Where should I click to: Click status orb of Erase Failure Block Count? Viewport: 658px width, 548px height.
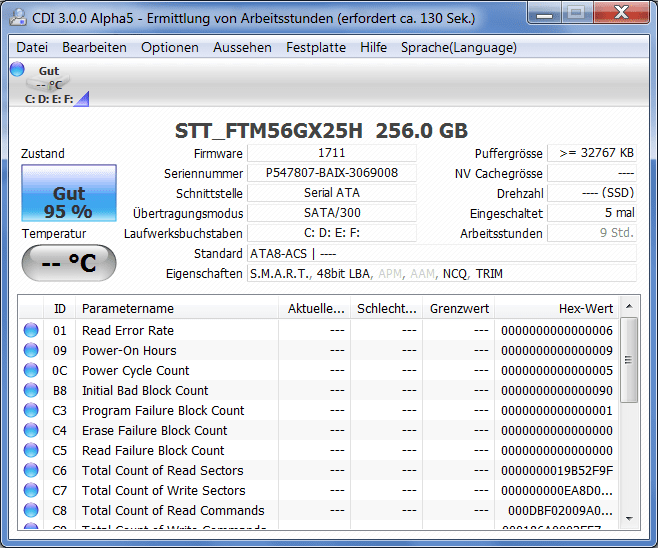31,430
